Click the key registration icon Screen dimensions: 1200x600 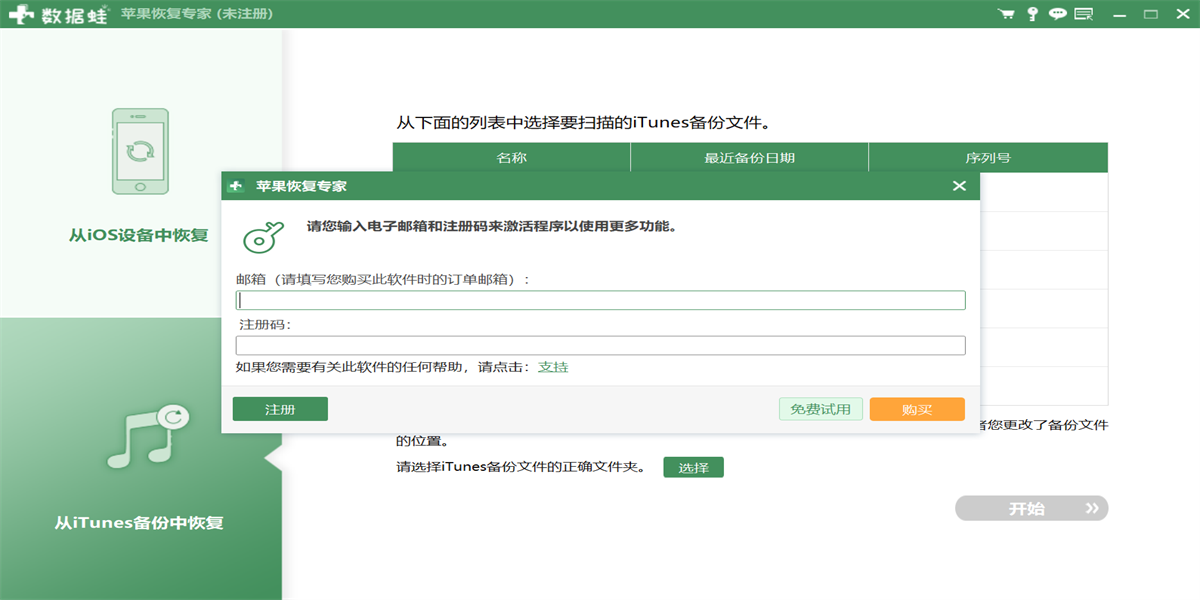coord(1033,14)
